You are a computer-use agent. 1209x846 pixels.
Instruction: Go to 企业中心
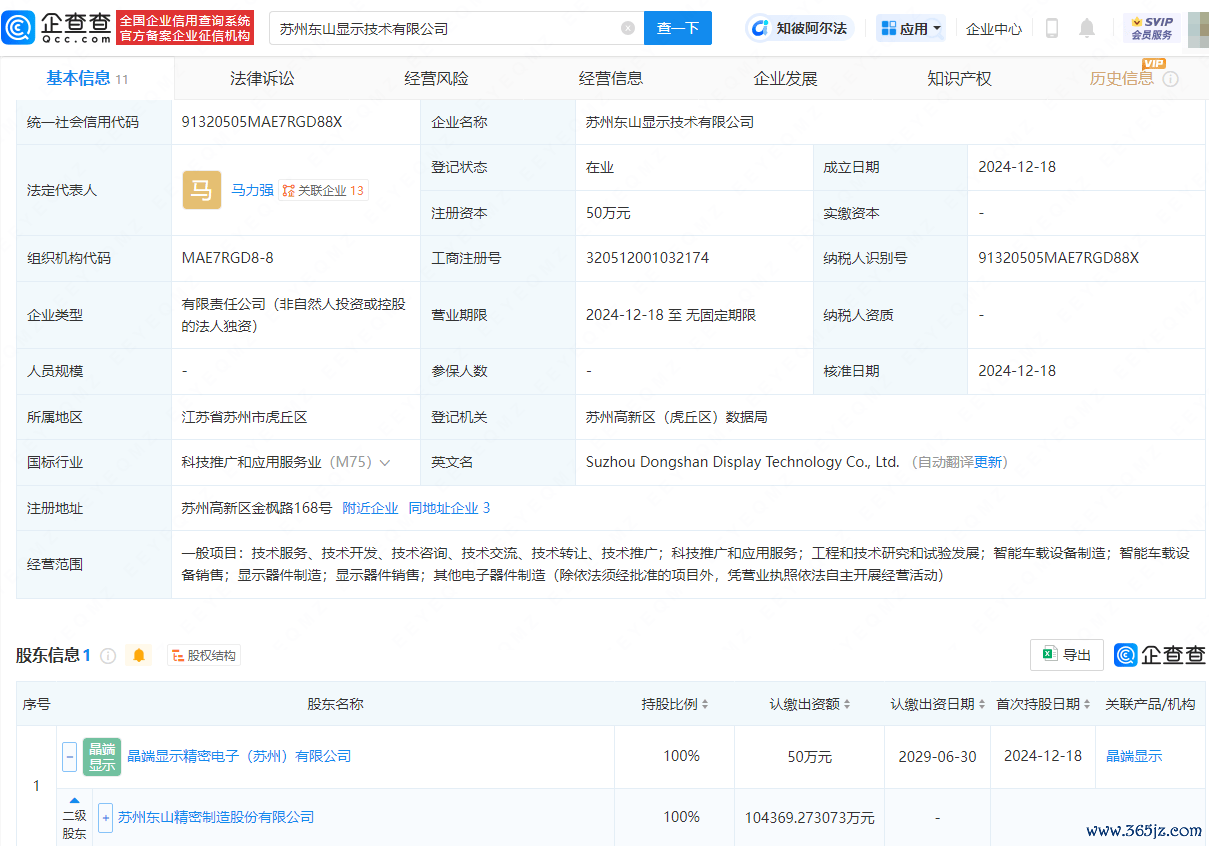coord(994,29)
